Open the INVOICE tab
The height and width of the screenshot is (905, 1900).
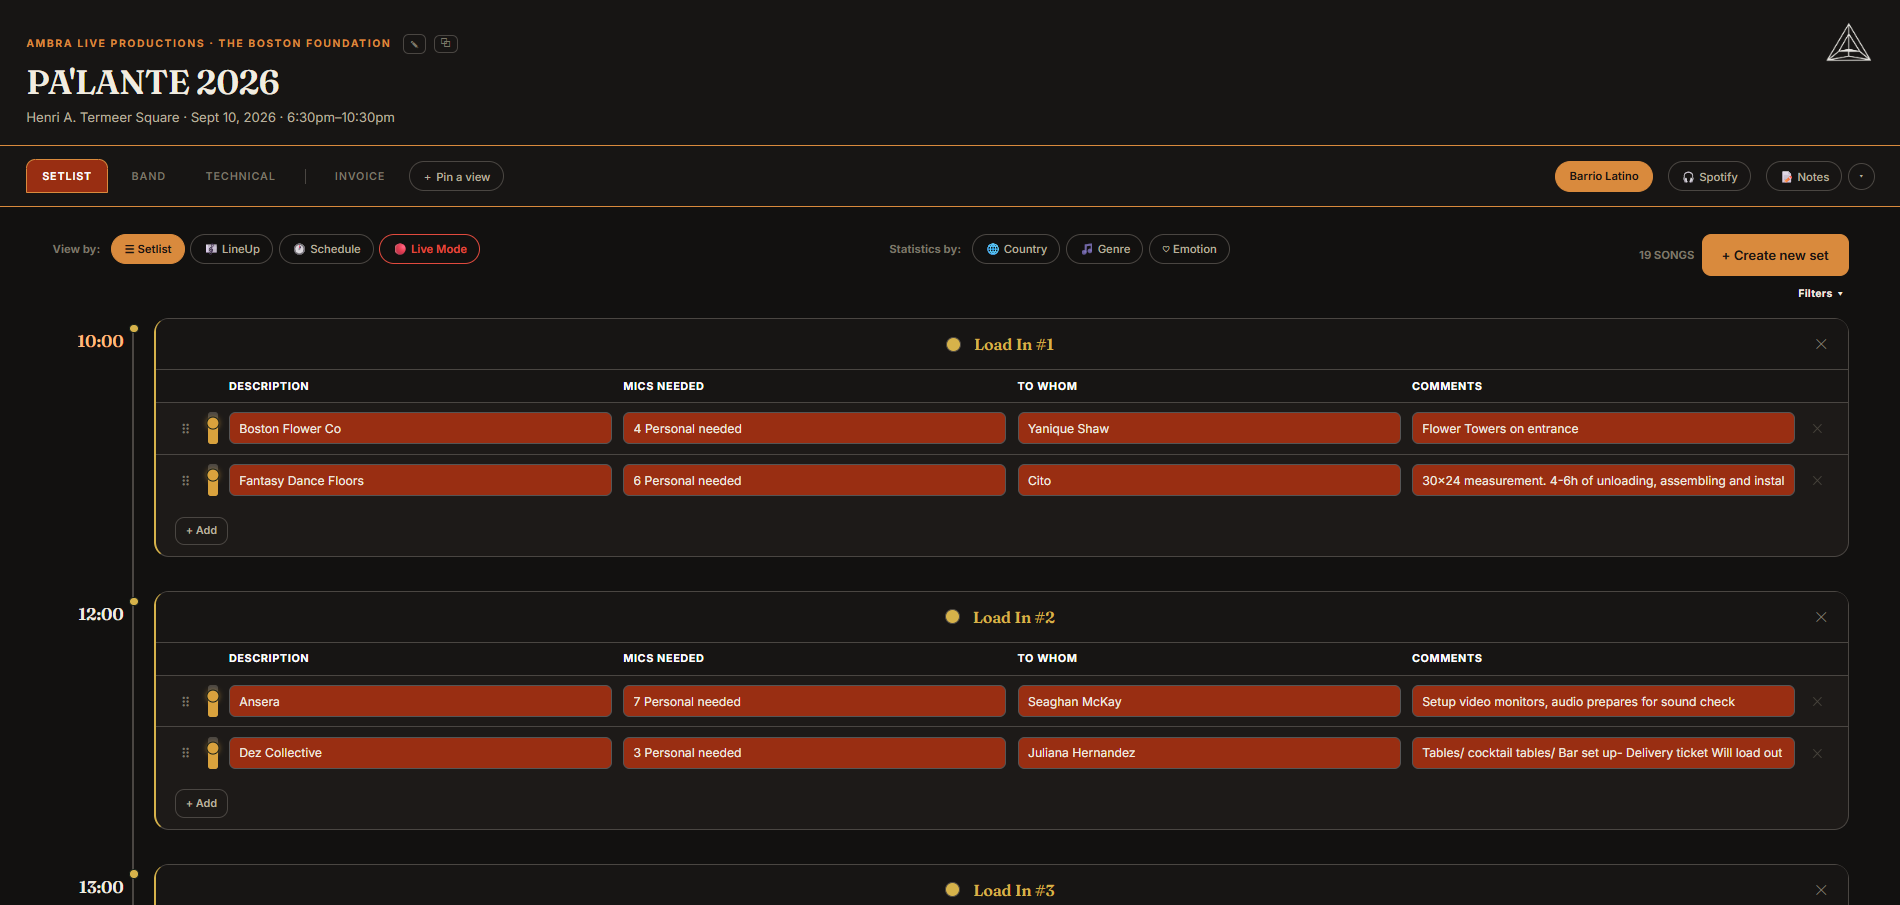point(359,176)
